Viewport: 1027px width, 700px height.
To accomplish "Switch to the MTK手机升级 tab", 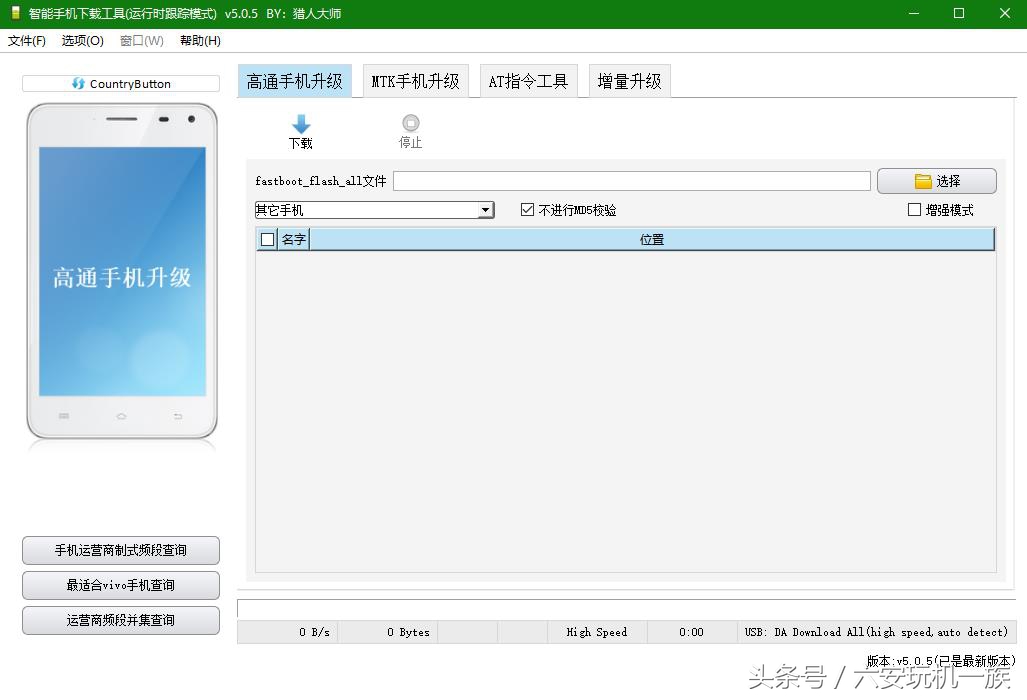I will point(415,81).
